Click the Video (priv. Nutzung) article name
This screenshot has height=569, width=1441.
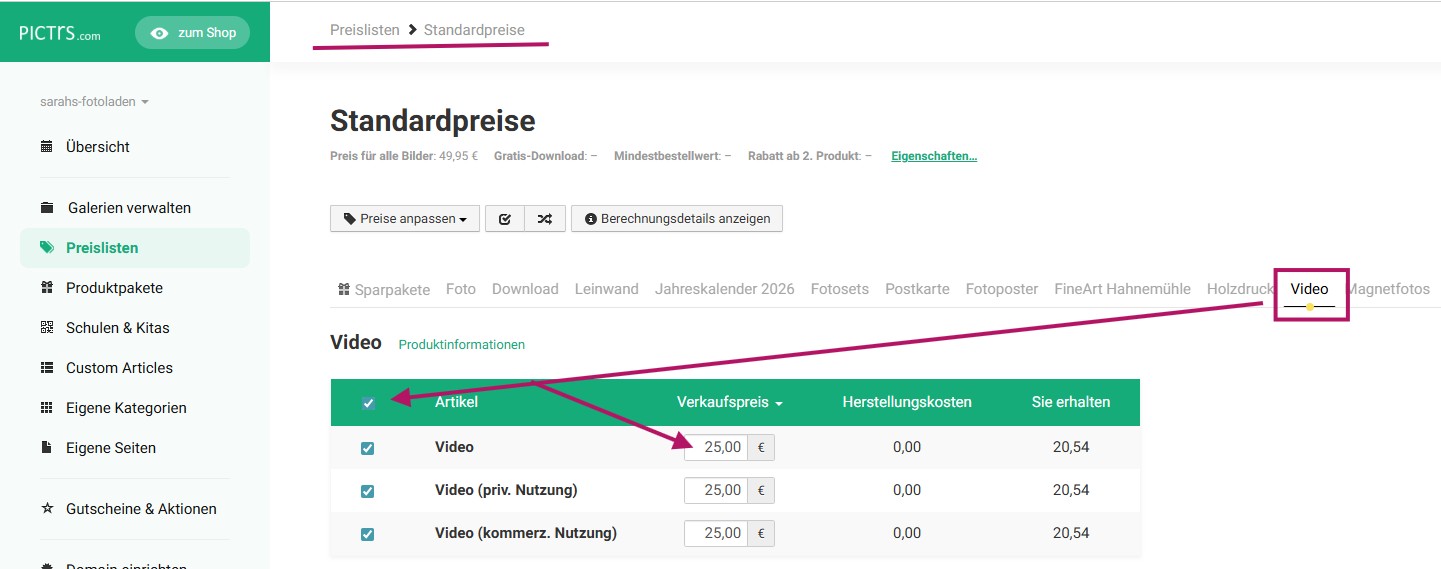pos(506,490)
